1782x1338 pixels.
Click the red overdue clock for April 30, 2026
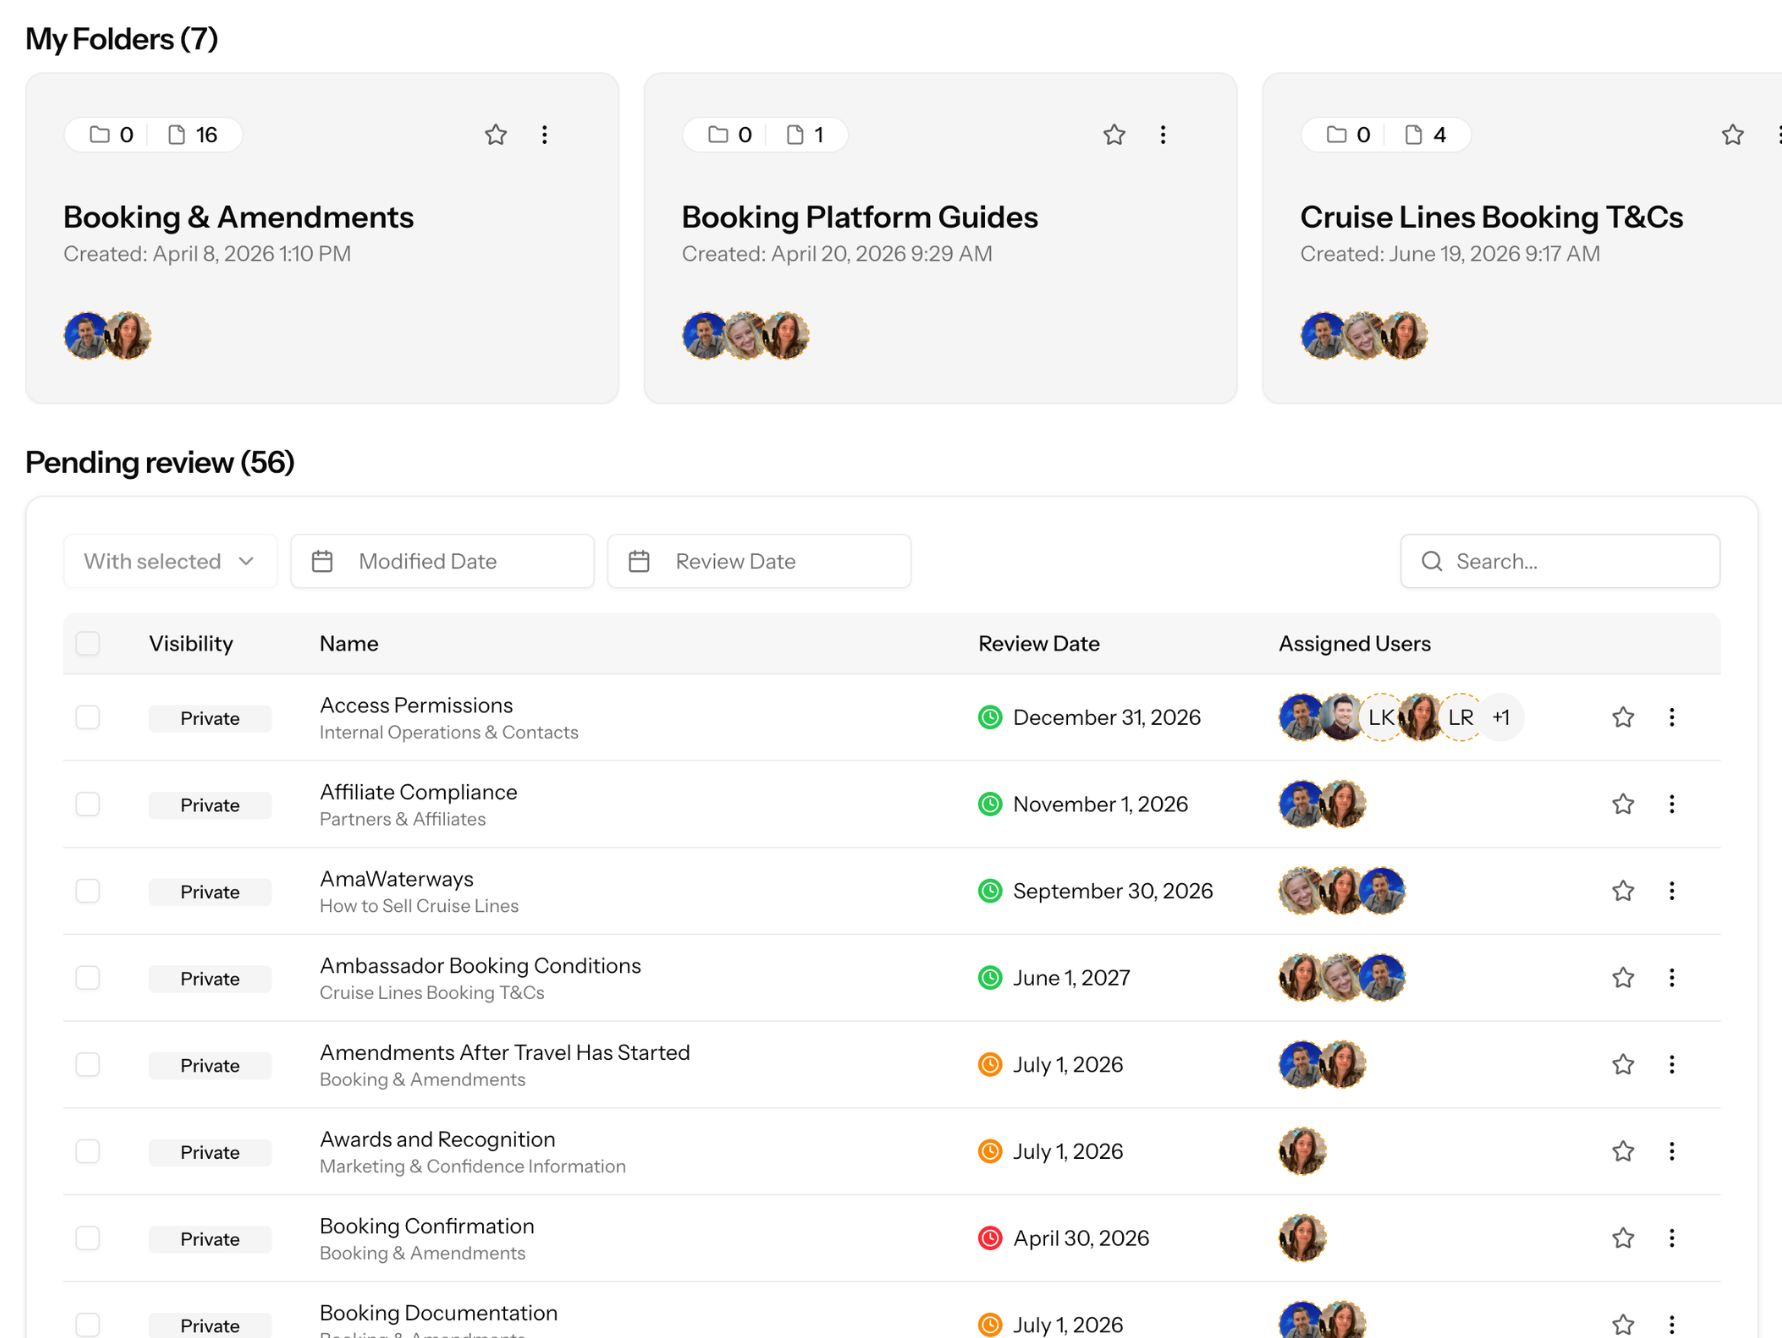tap(990, 1238)
